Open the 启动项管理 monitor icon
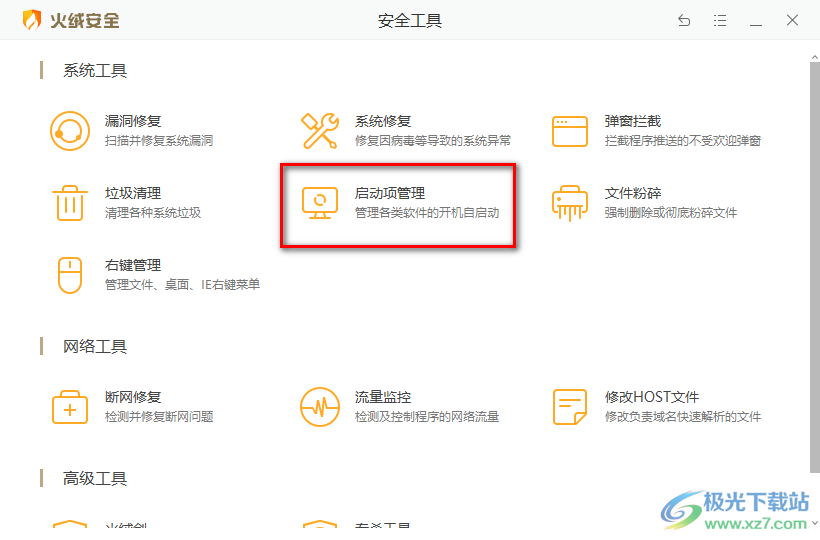Image resolution: width=820 pixels, height=540 pixels. [320, 203]
